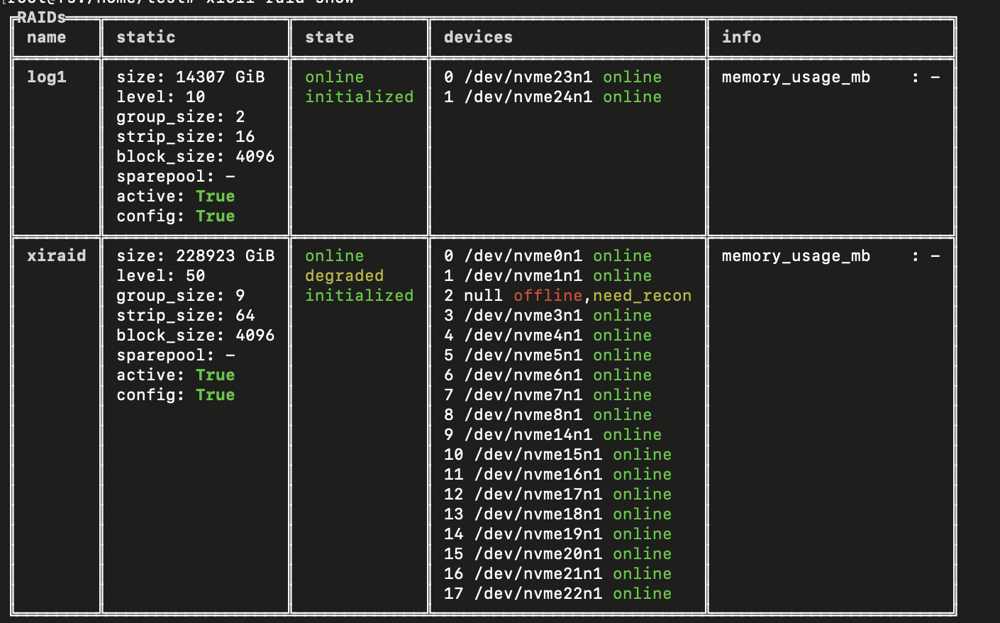Click the 'size: 228923 GiB' line
Image resolution: width=1000 pixels, height=623 pixels.
point(195,256)
